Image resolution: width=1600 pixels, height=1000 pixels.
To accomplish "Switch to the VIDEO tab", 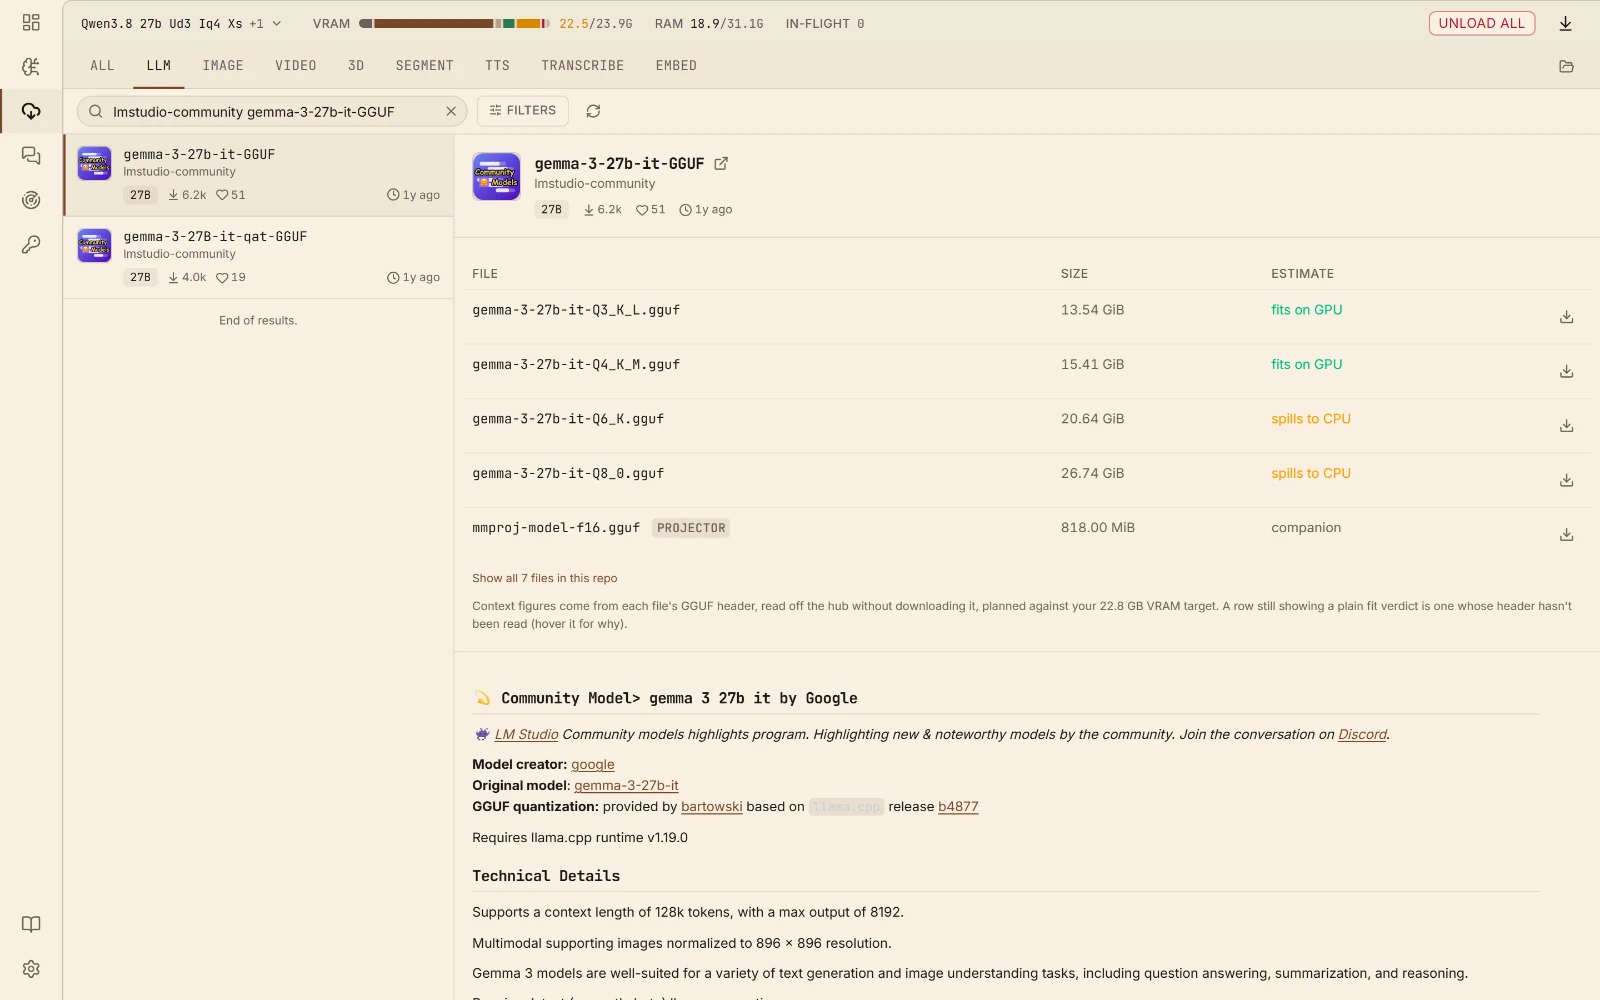I will 296,66.
